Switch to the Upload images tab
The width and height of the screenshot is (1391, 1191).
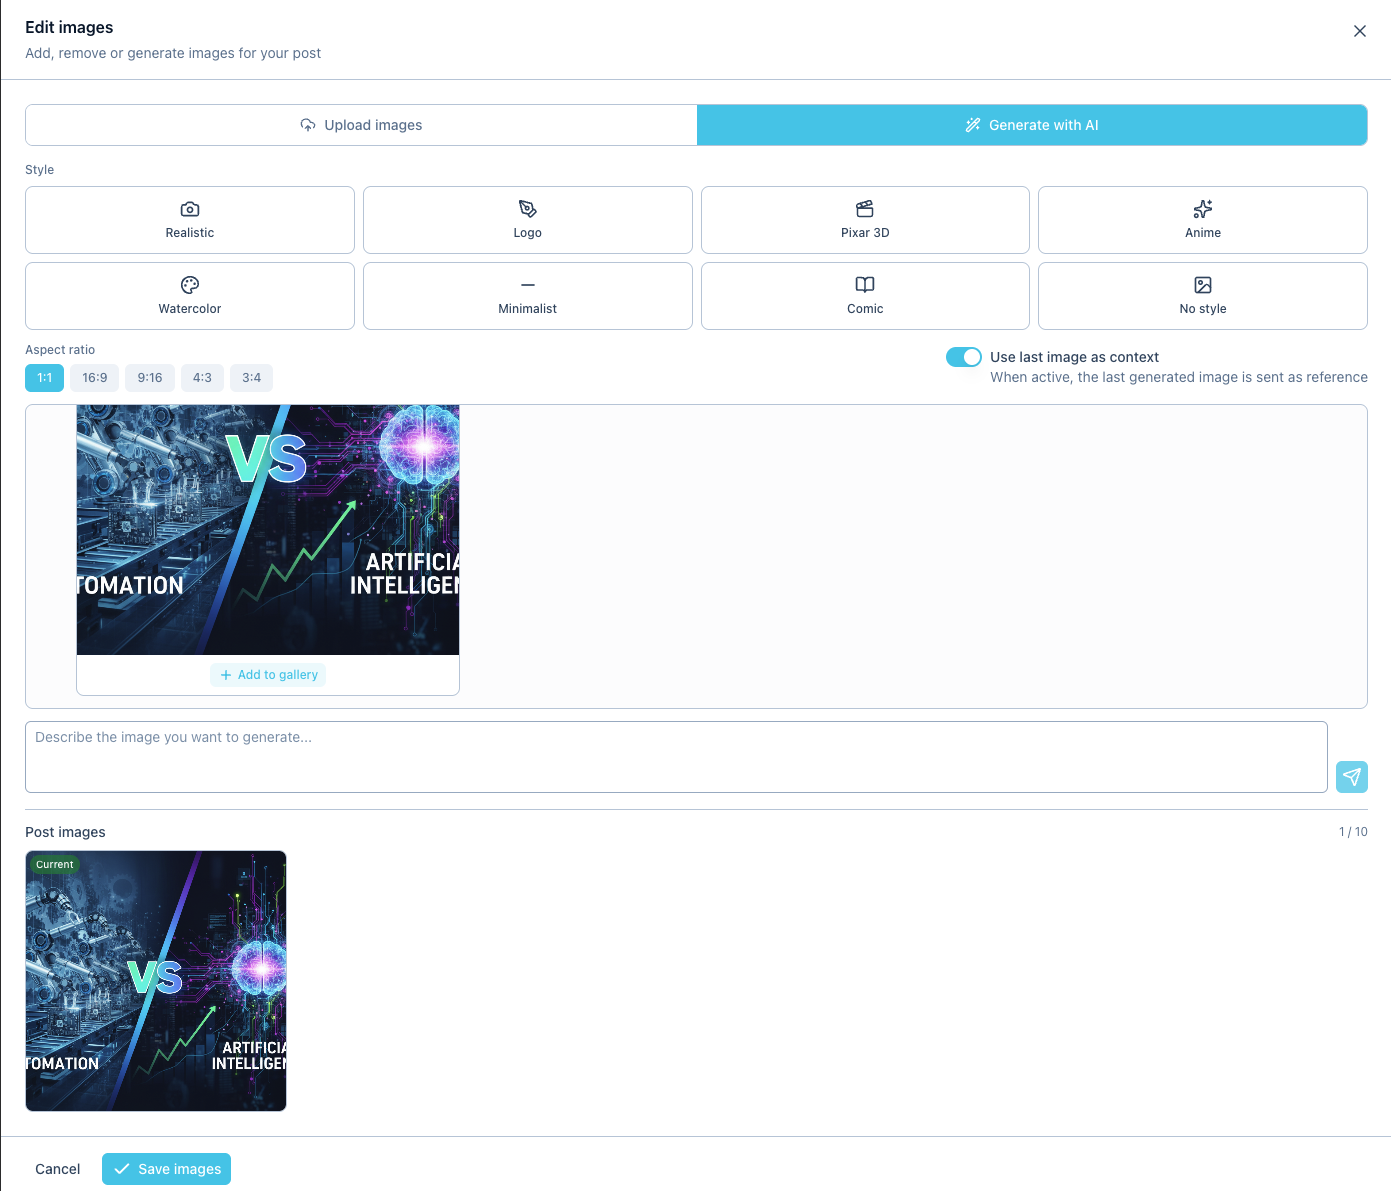[361, 125]
